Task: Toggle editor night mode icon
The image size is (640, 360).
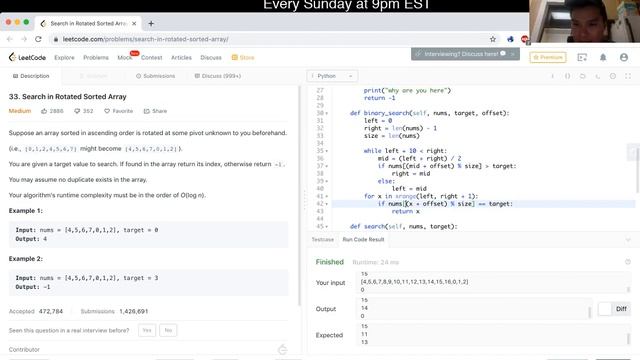Action: [x=598, y=76]
